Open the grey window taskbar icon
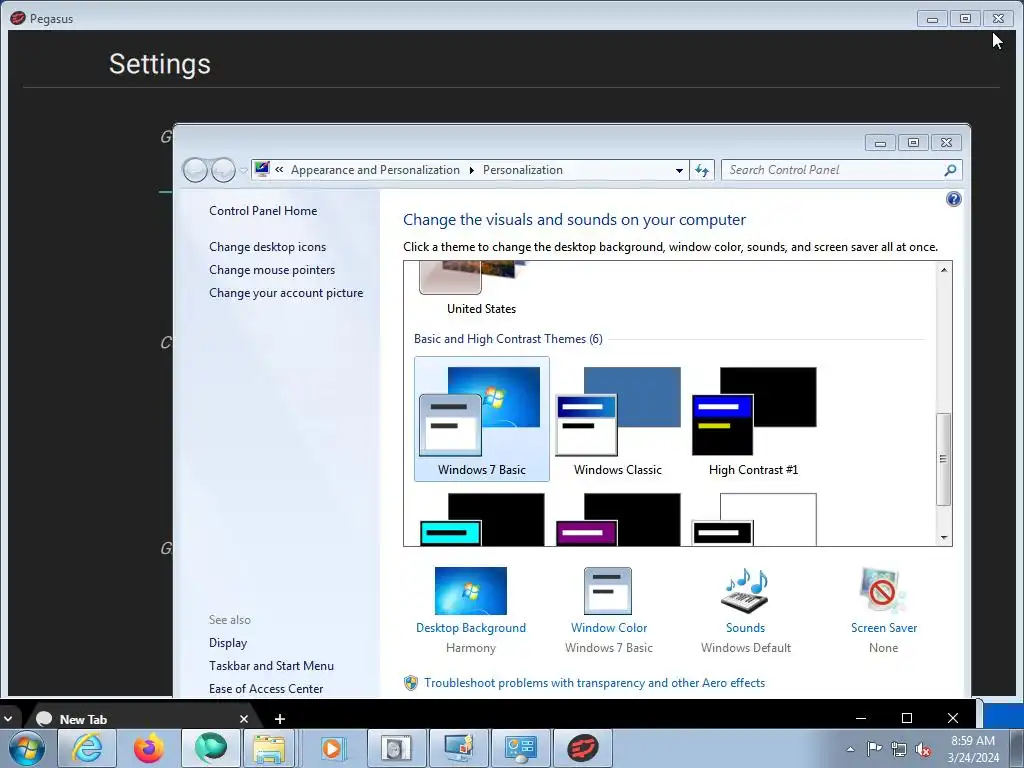 (396, 748)
